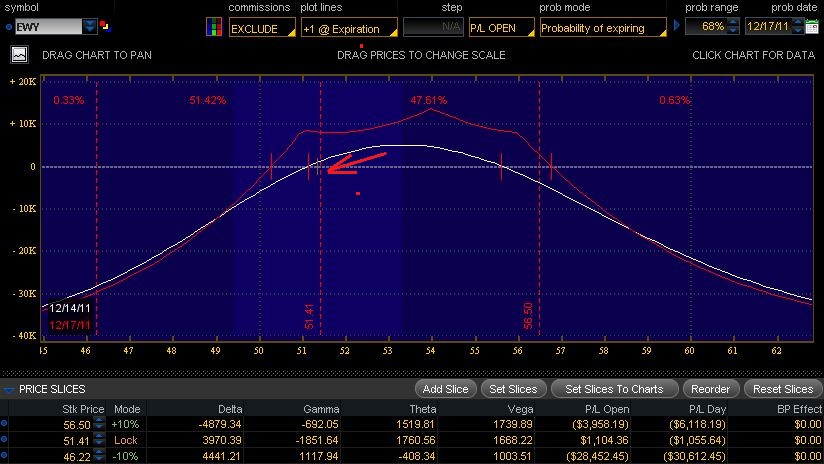This screenshot has height=464, width=824.
Task: Click the Reorder button
Action: pos(710,389)
